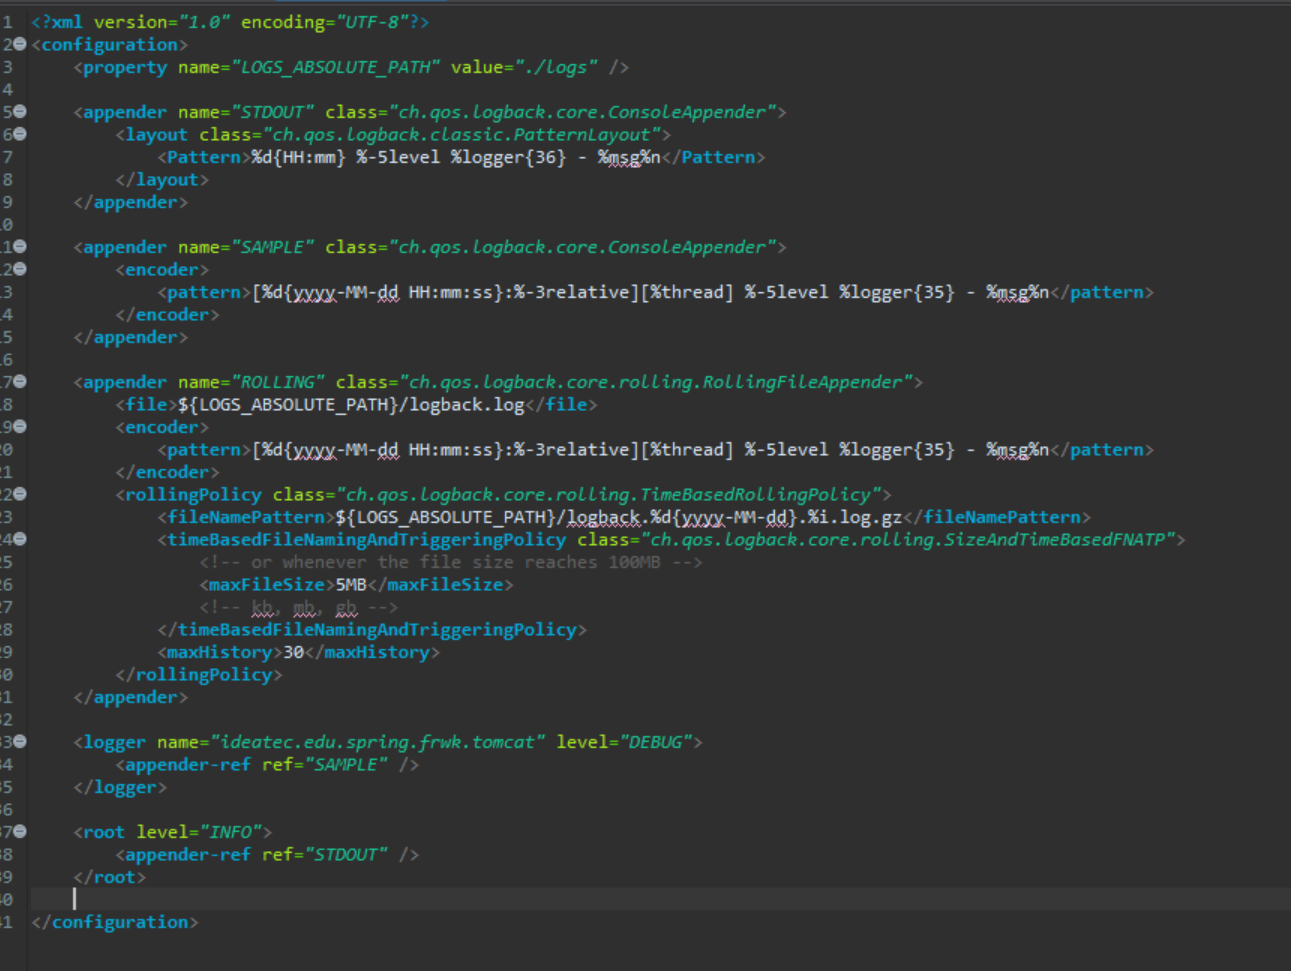Screen dimensions: 1291x971
Task: Click the appender name value "SAMPLE"
Action: point(273,247)
